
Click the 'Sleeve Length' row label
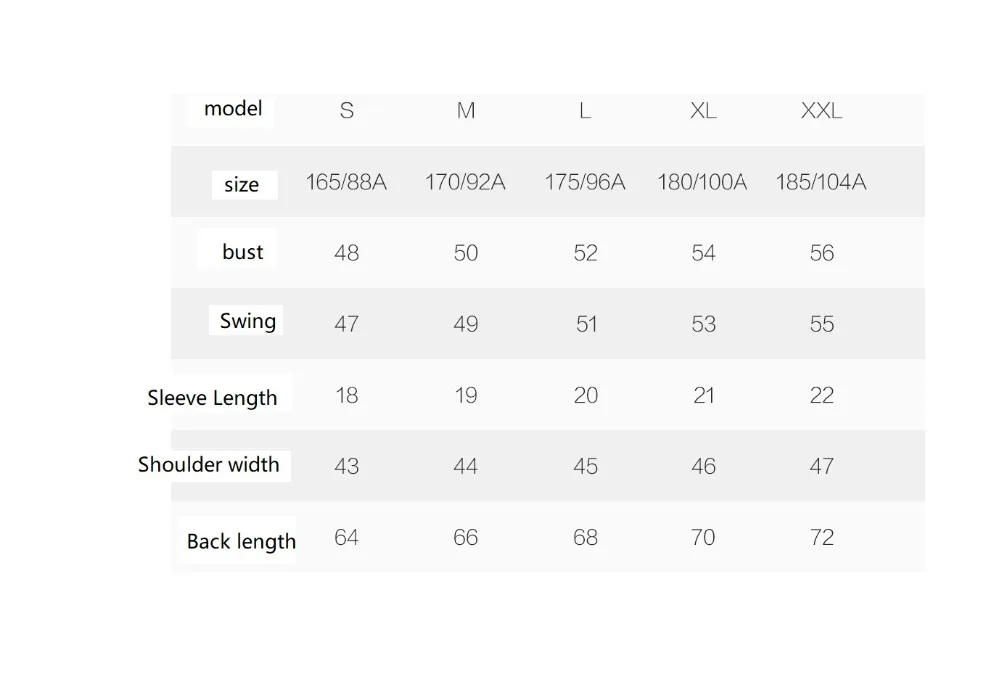point(212,397)
